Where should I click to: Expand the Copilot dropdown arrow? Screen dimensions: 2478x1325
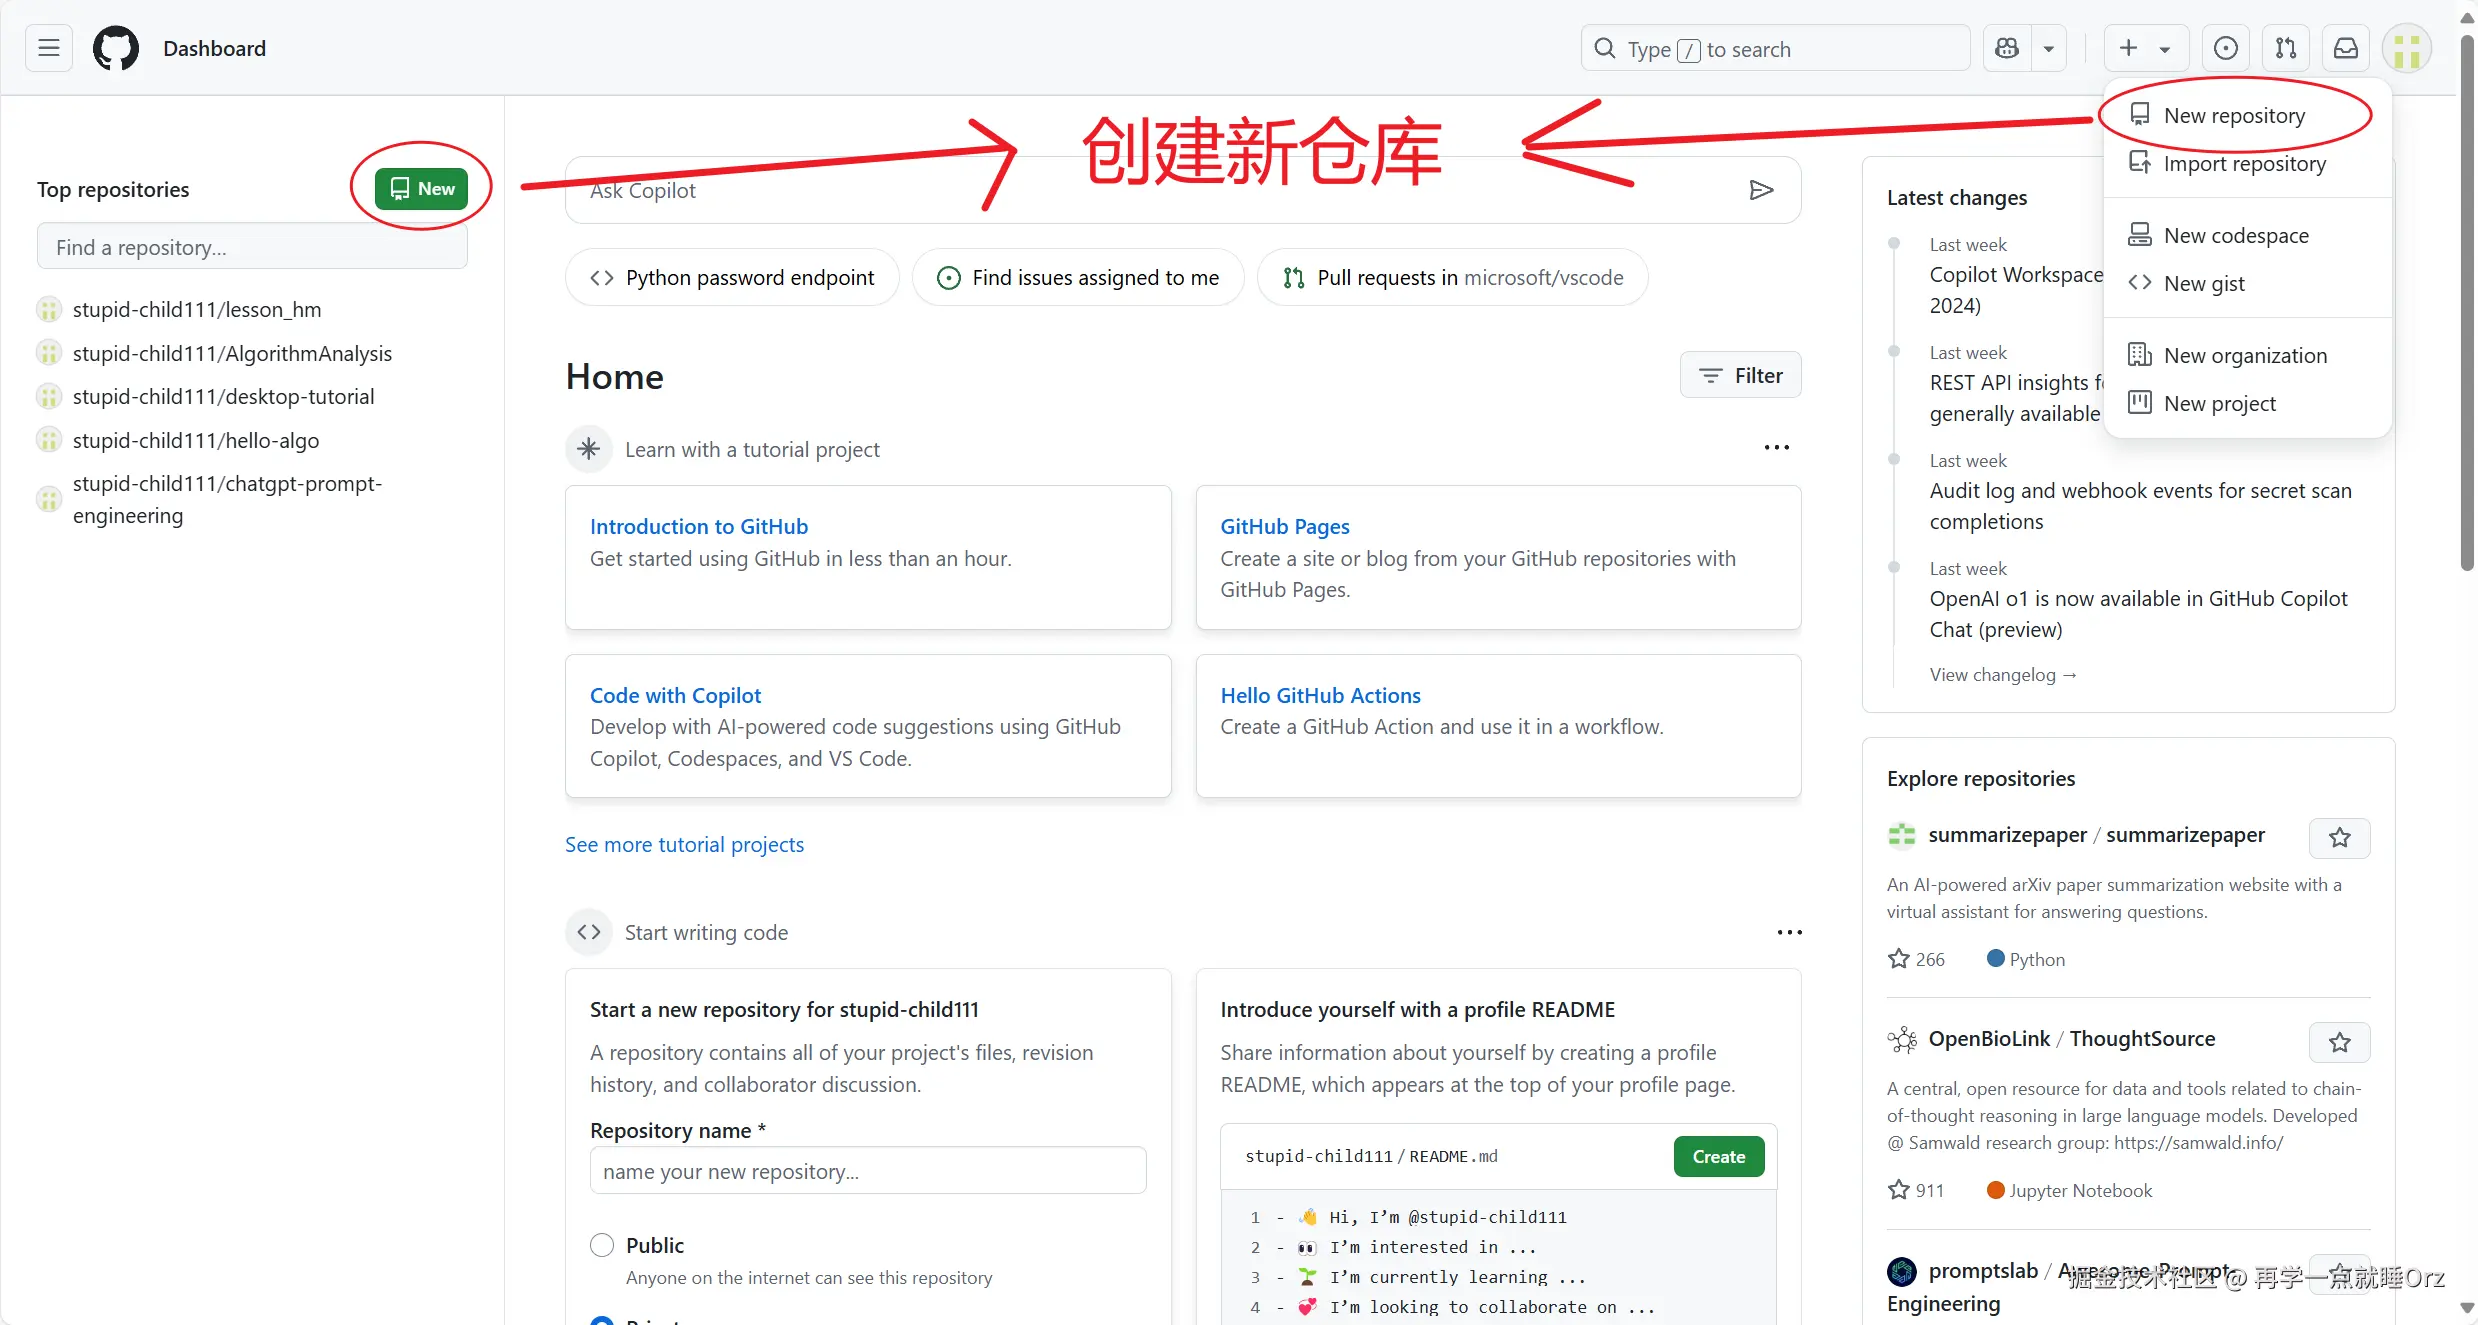(x=2049, y=48)
